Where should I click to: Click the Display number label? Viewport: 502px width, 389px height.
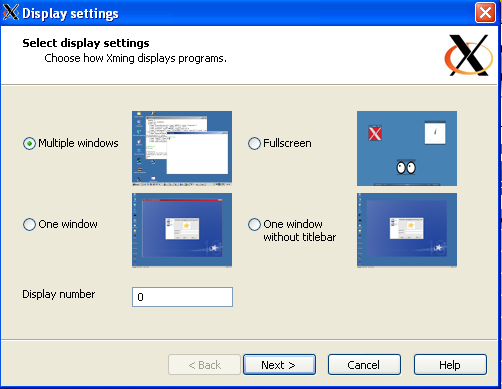point(59,294)
